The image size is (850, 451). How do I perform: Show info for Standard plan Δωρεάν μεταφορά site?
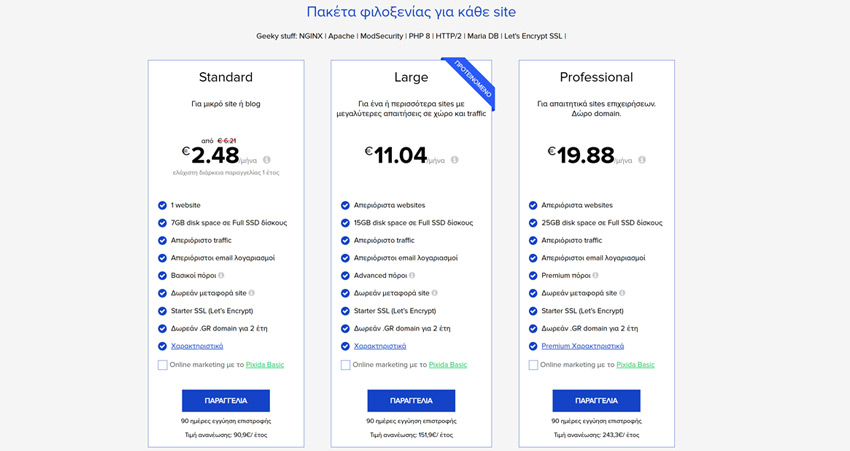click(252, 293)
